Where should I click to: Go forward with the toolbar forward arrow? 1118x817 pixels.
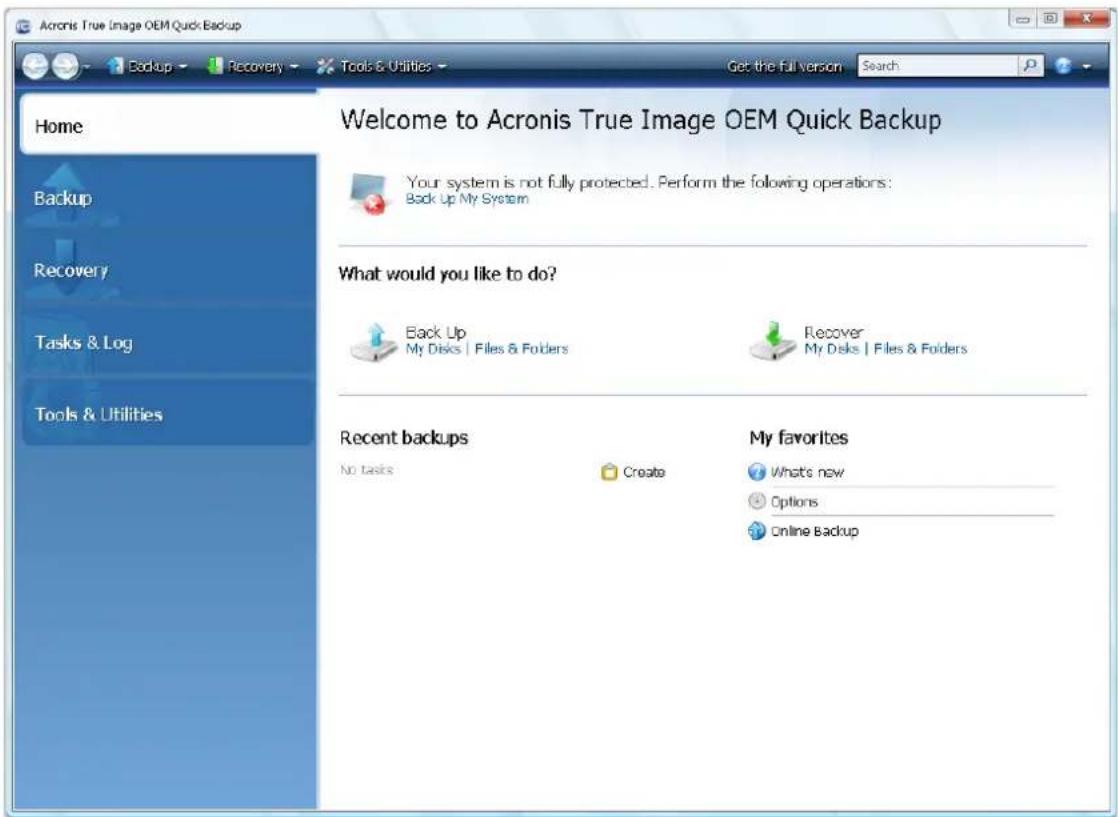(x=65, y=66)
